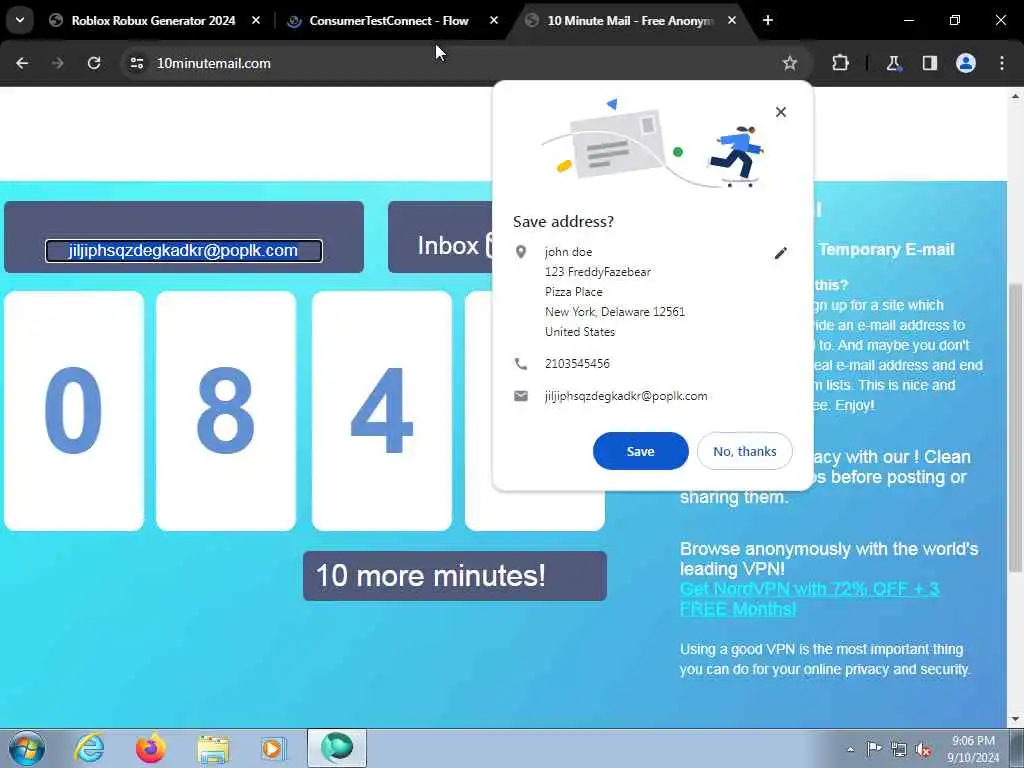Select the 10 Minute Mail tab
Screen dimensions: 1024x768
tap(630, 21)
